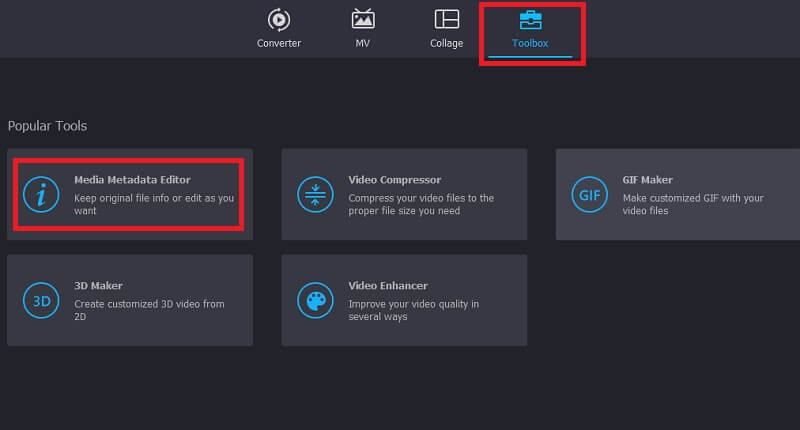Click the 3D Maker round icon
Image resolution: width=800 pixels, height=430 pixels.
(41, 300)
